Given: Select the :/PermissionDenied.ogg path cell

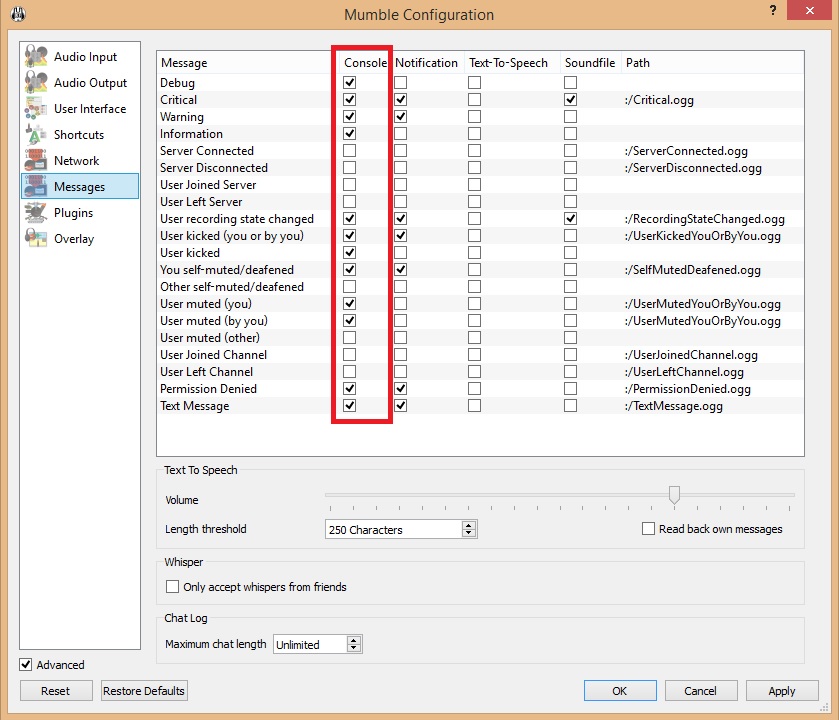Looking at the screenshot, I should [688, 389].
